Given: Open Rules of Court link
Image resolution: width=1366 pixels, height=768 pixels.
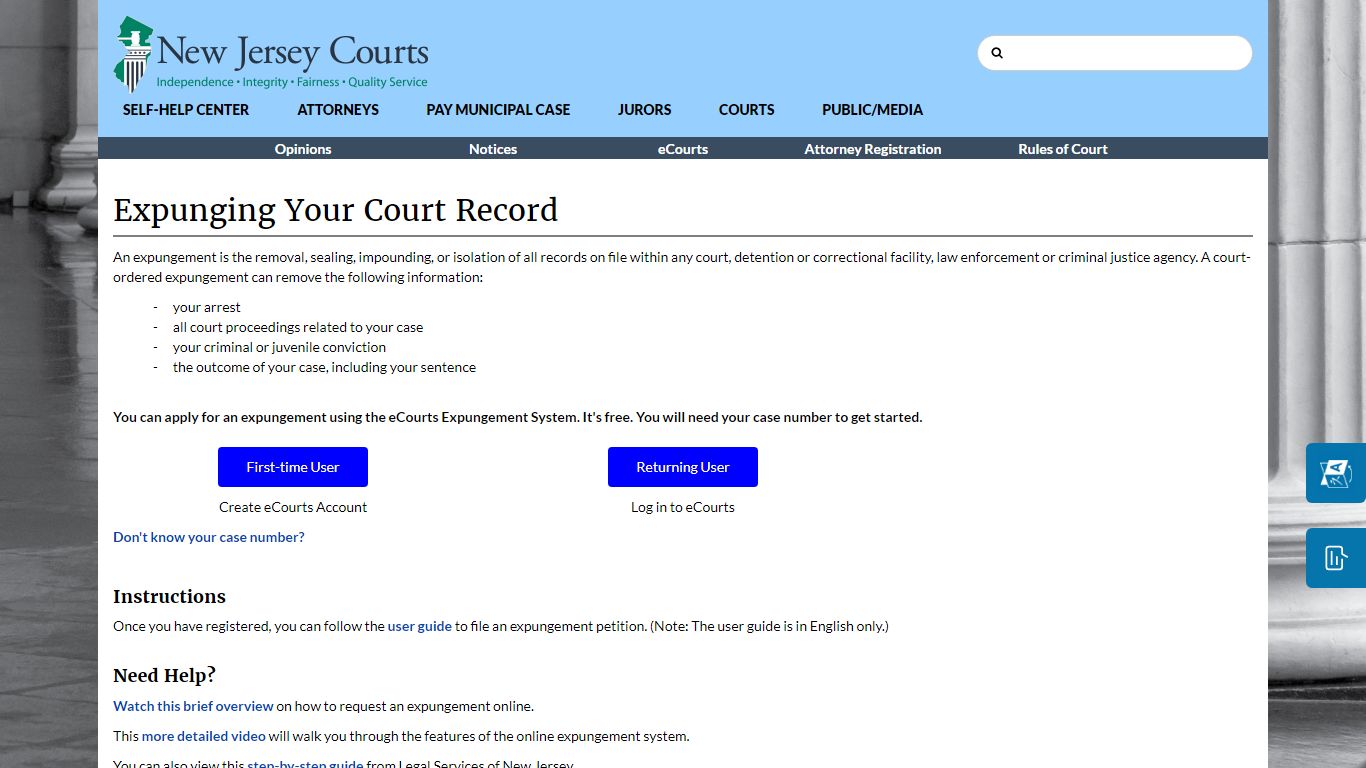Looking at the screenshot, I should coord(1063,149).
